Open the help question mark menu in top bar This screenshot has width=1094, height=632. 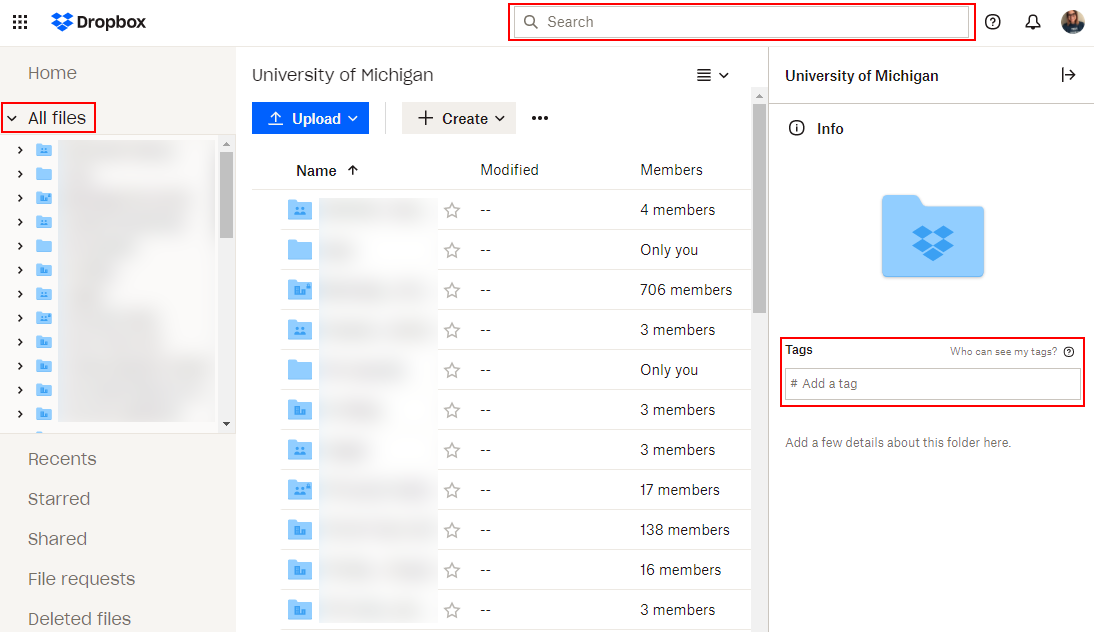992,22
